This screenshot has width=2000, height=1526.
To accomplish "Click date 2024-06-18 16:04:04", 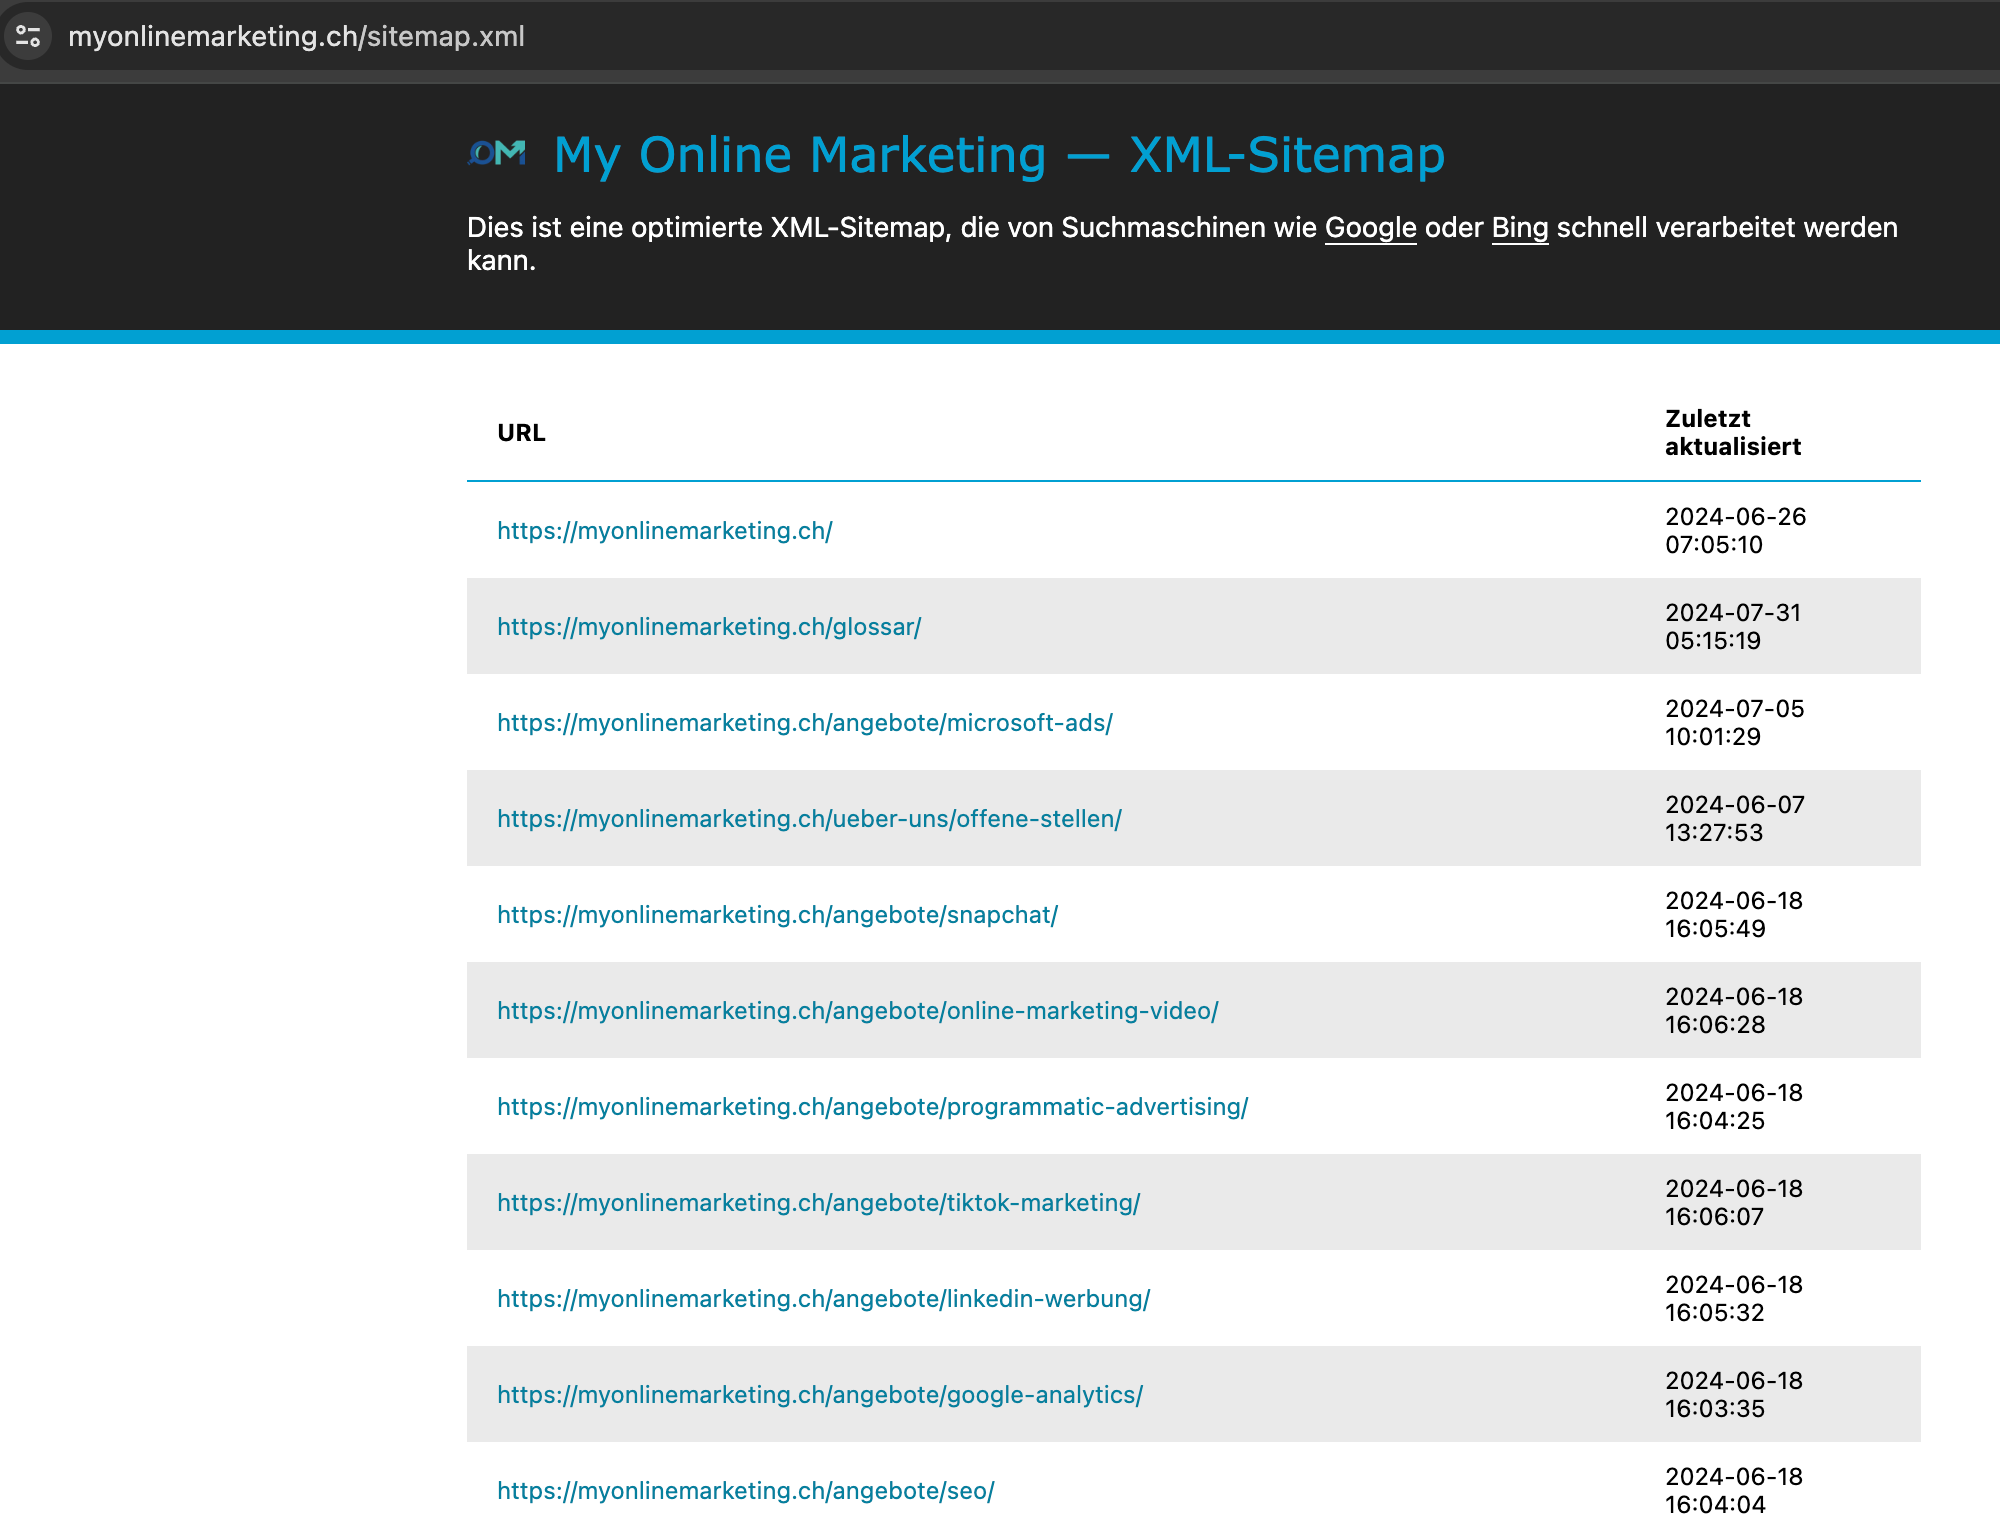I will point(1733,1491).
